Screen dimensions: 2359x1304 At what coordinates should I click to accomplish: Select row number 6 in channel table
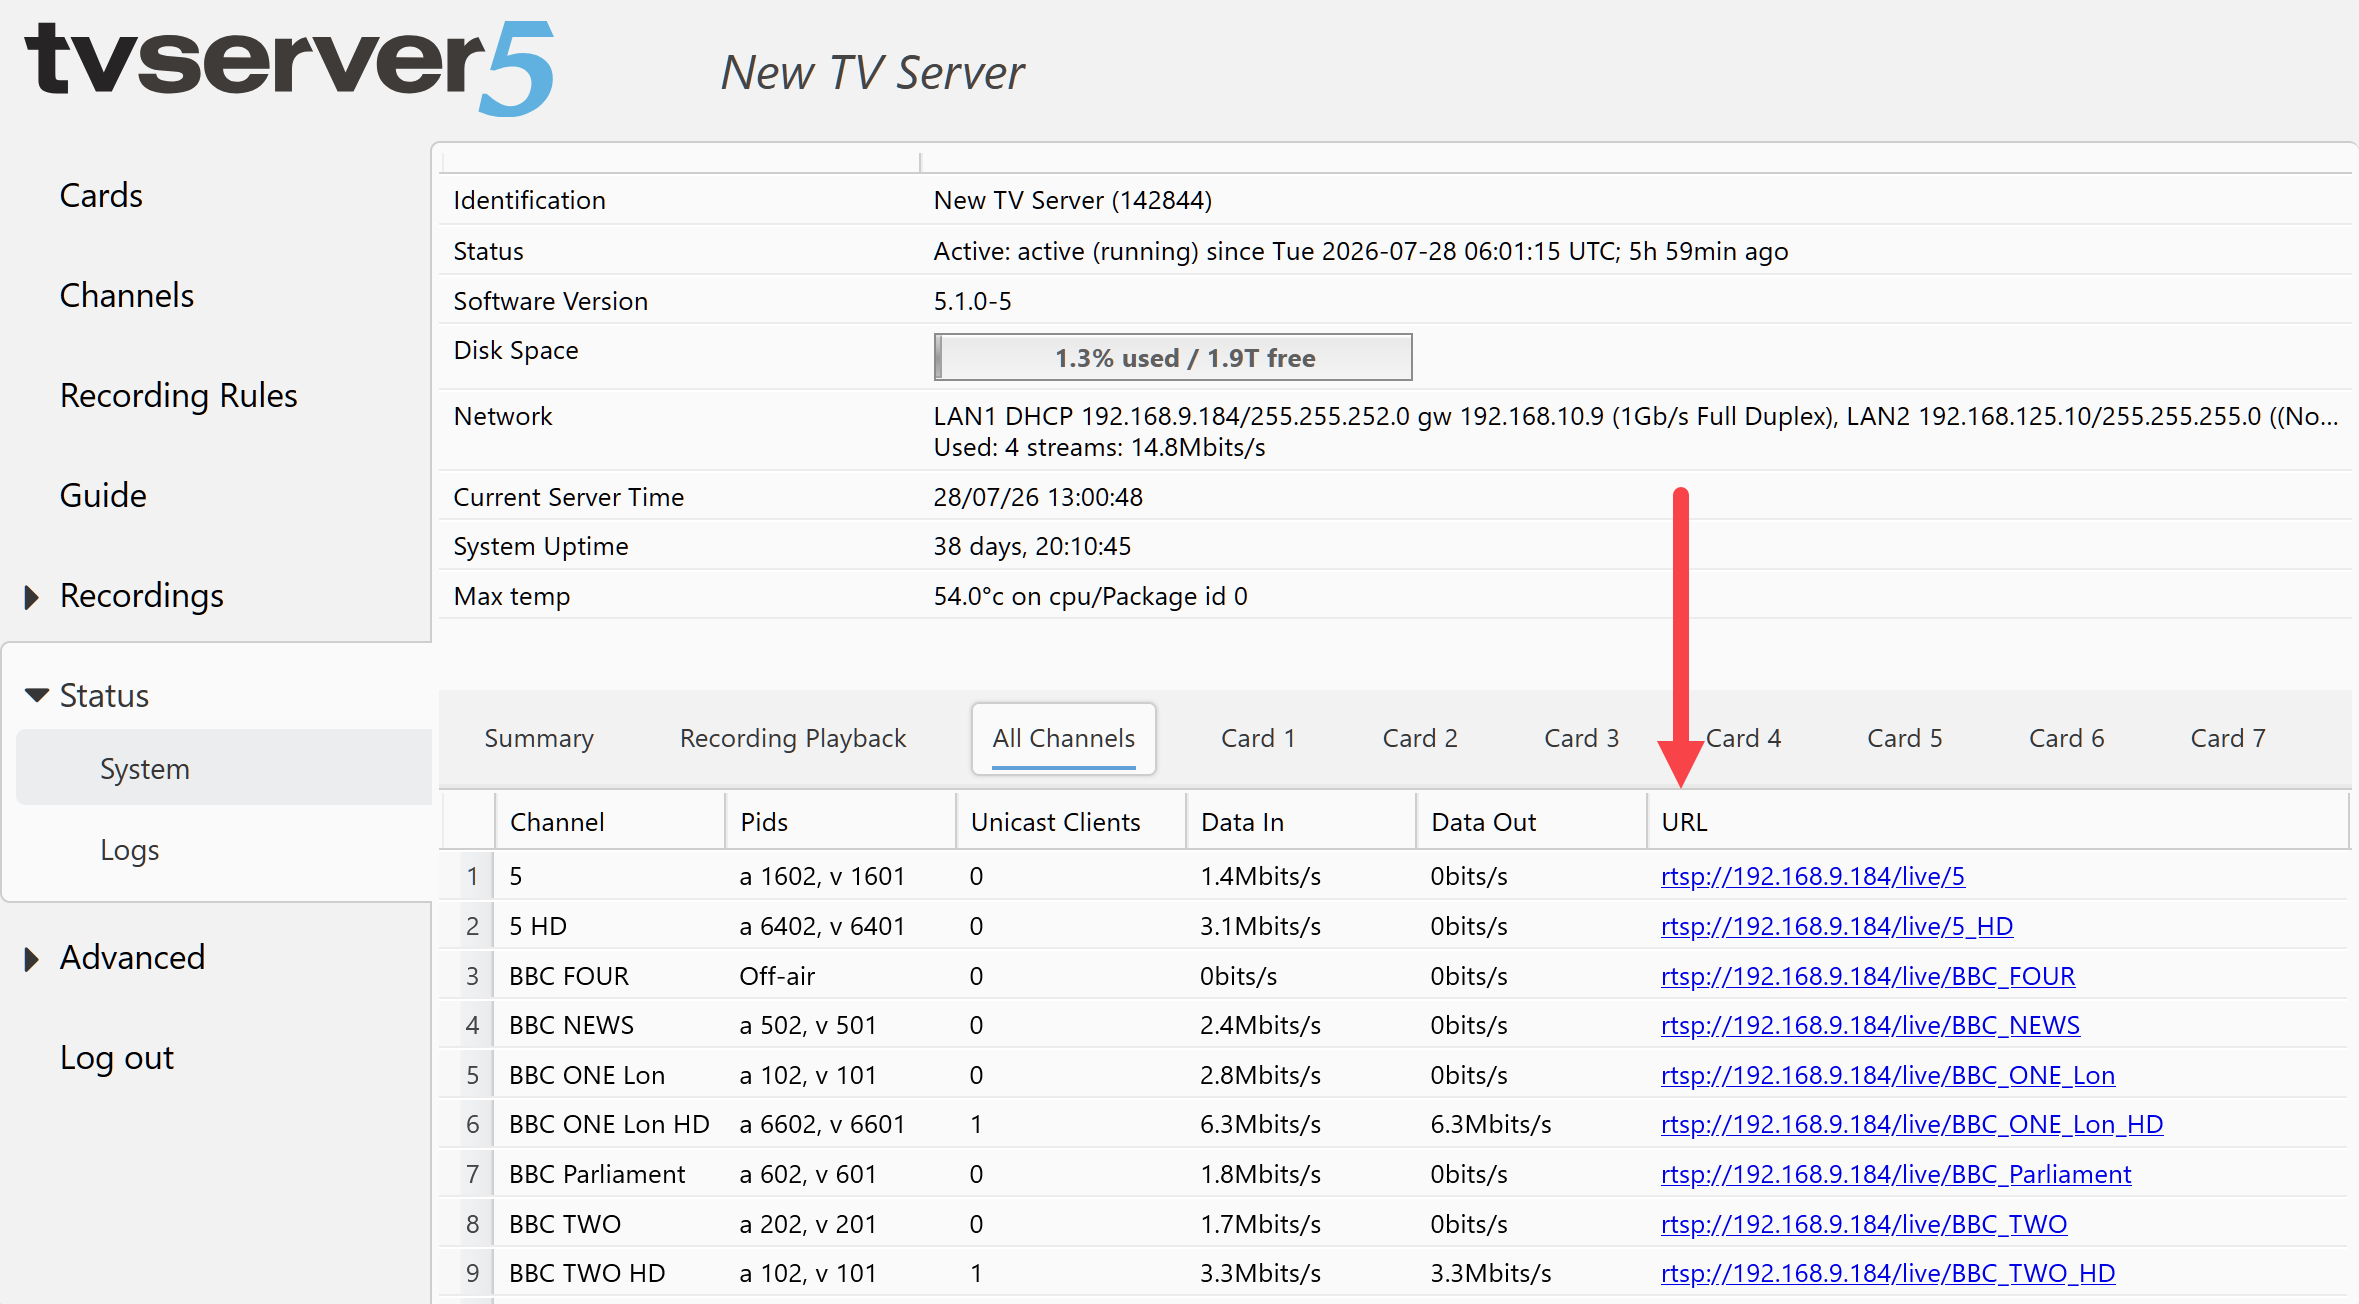click(473, 1124)
